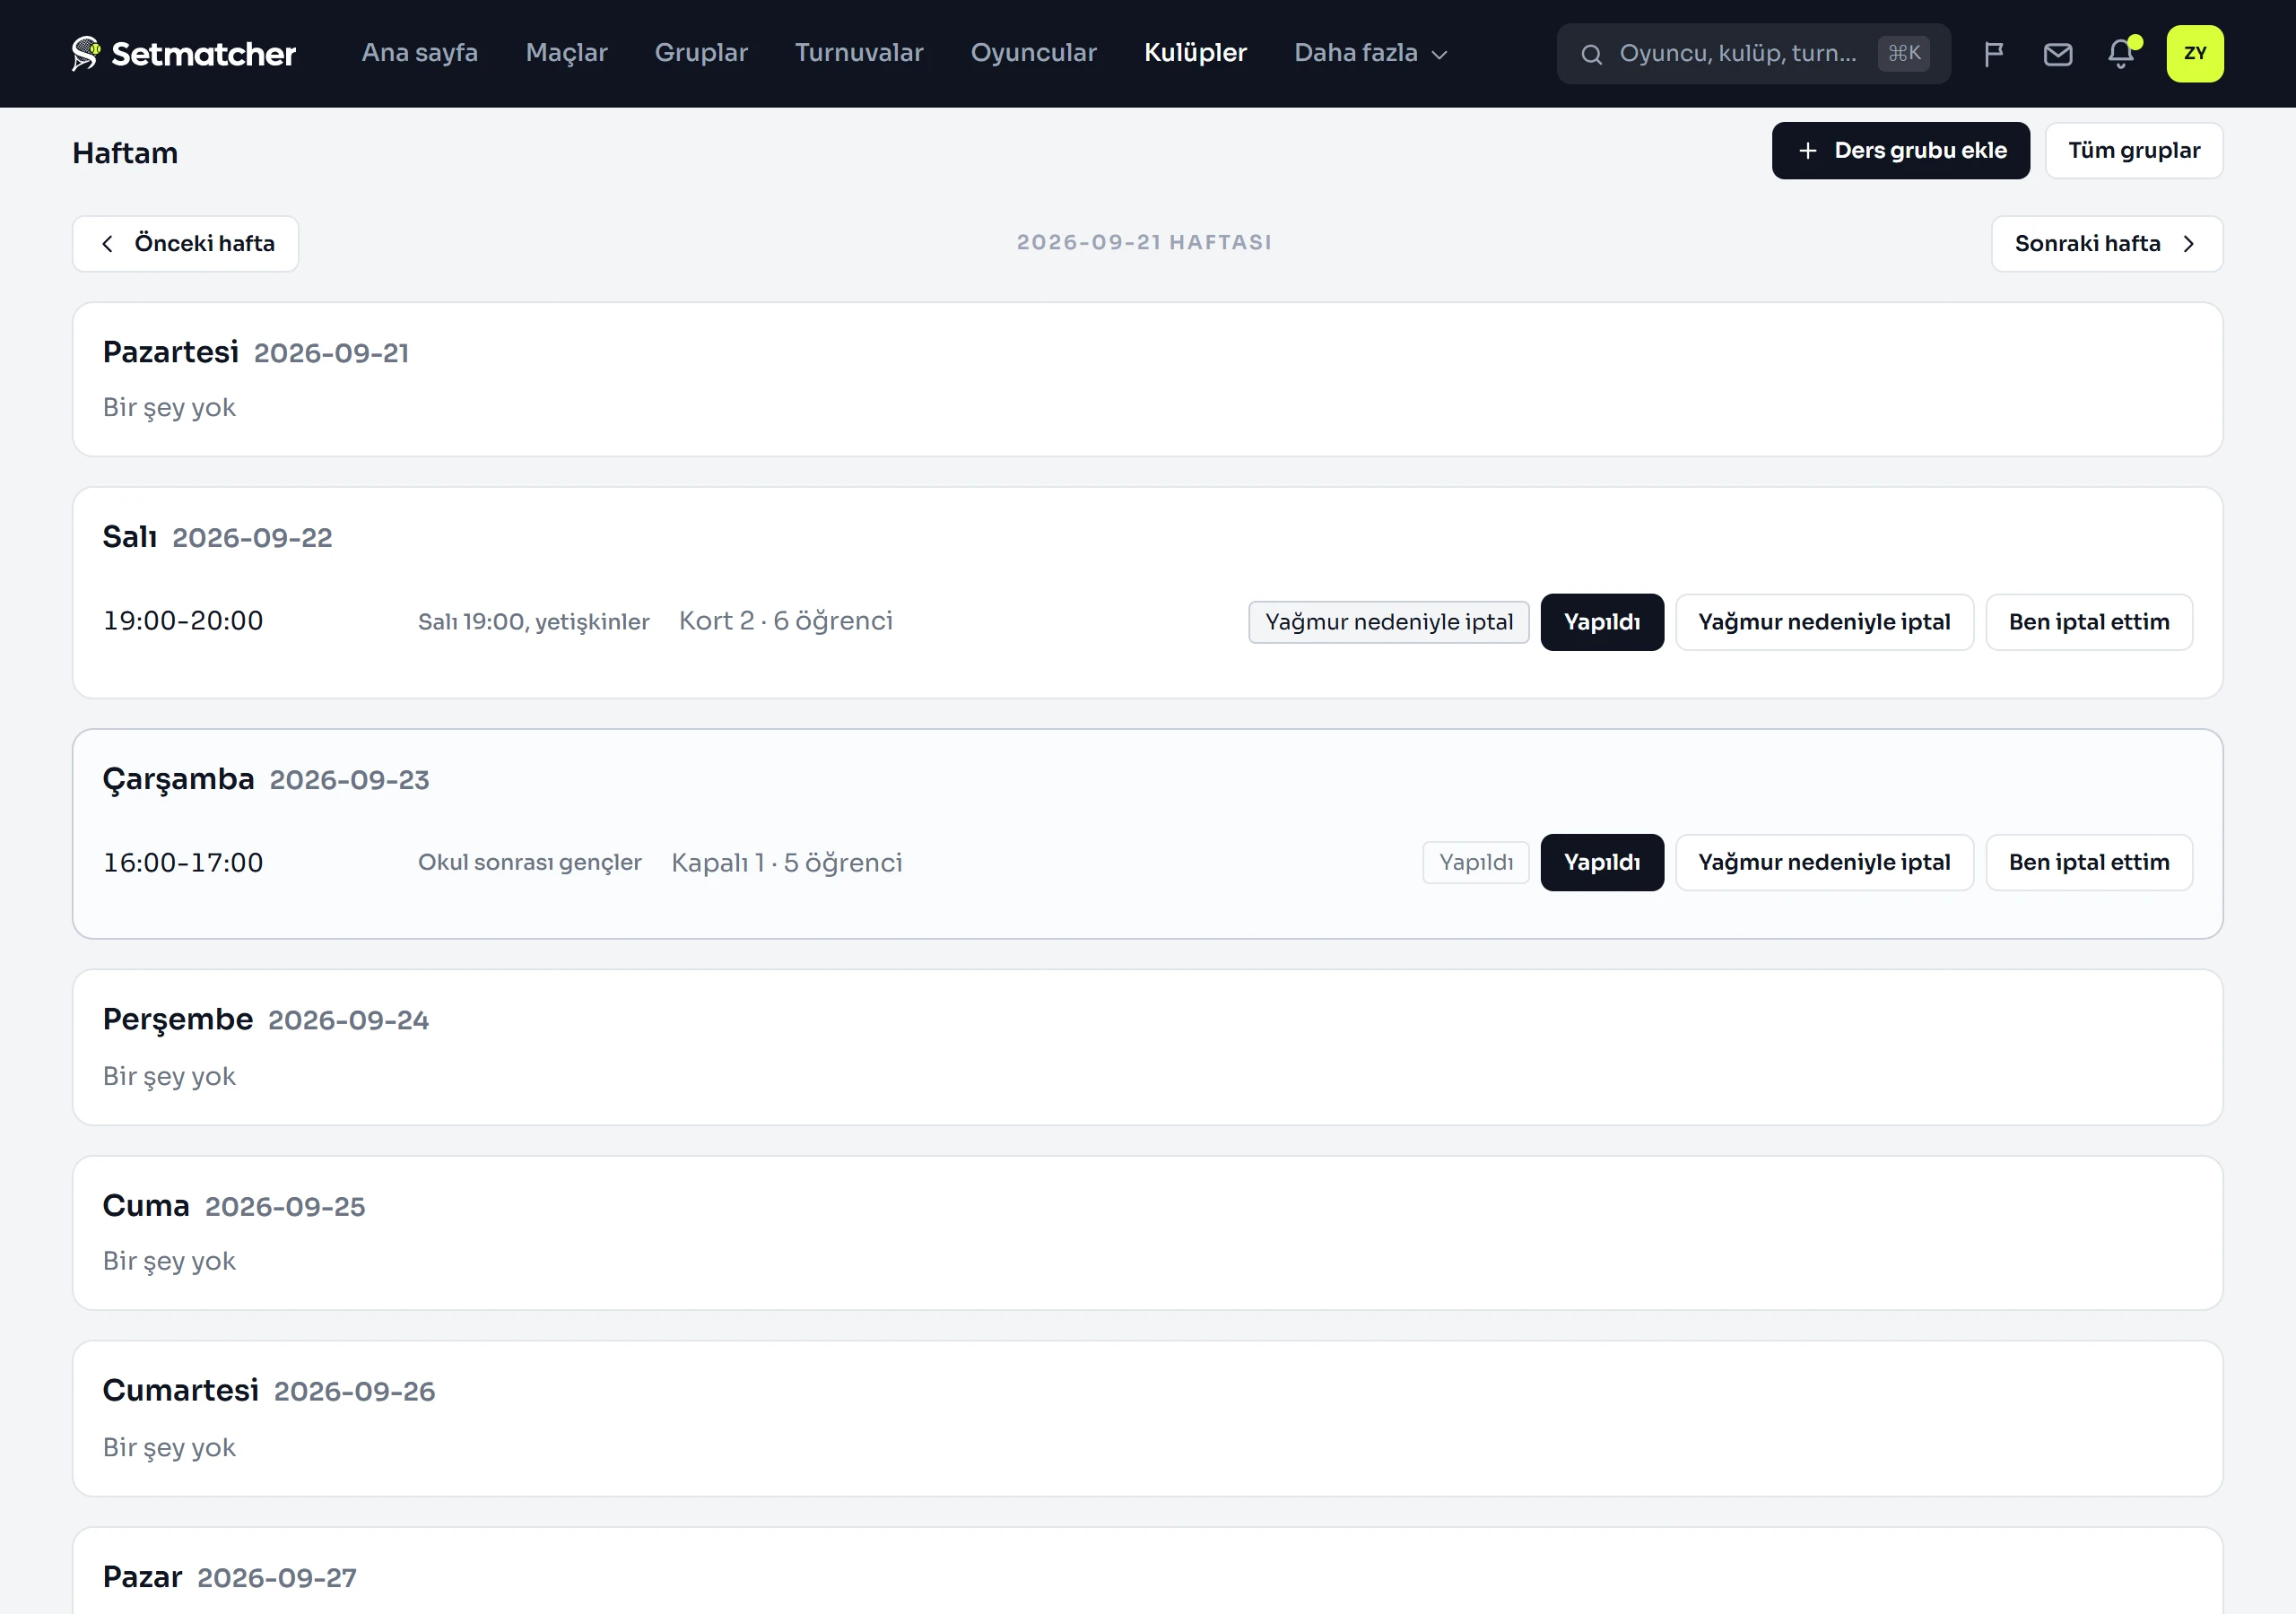The image size is (2296, 1614).
Task: Click the 16:00-17:00 time text
Action: click(183, 862)
